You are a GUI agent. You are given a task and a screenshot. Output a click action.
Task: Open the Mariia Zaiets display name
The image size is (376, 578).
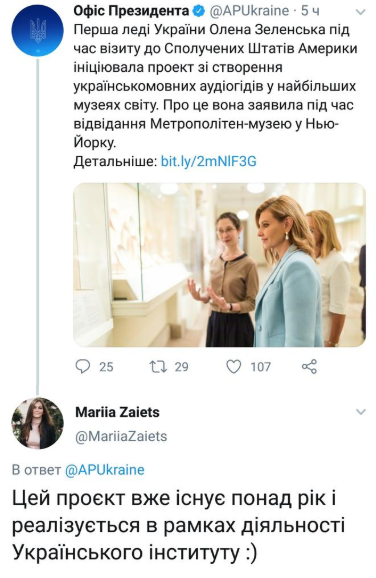pos(117,412)
